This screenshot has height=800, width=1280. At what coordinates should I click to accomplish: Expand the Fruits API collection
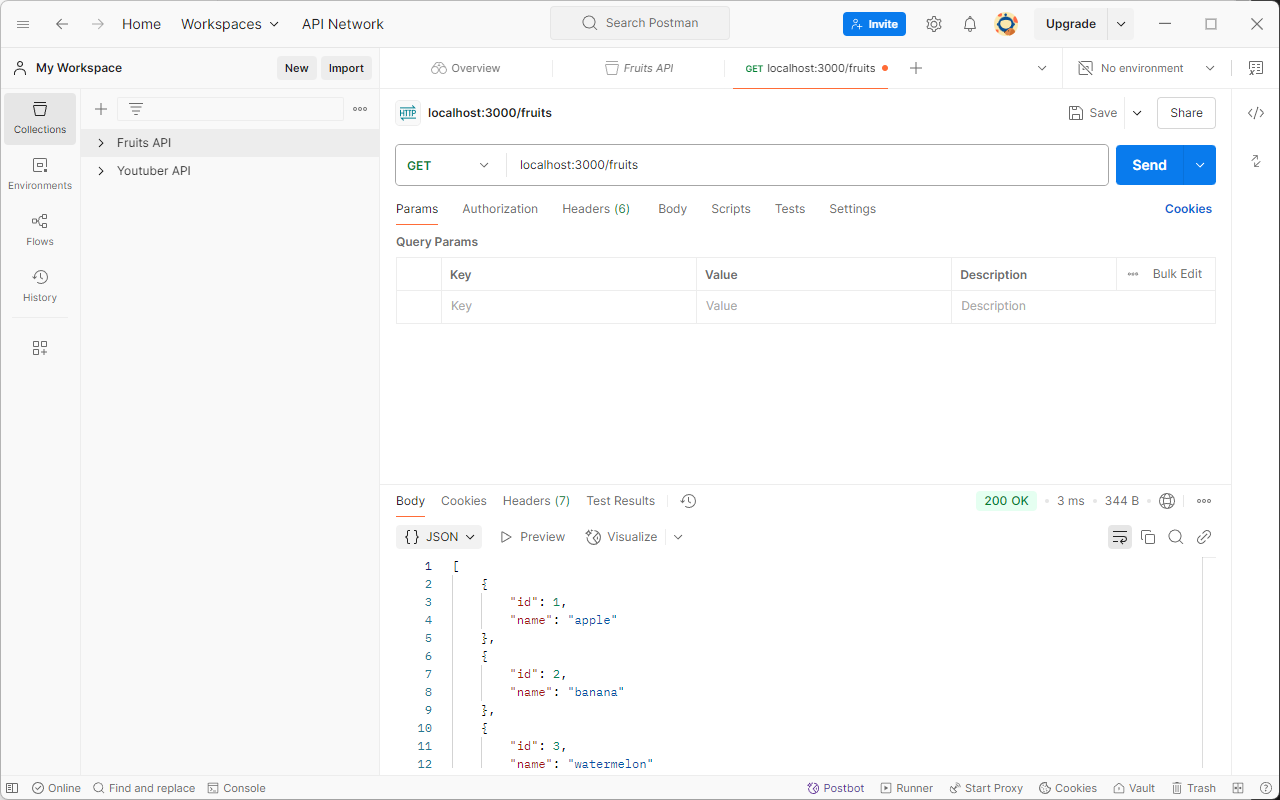101,143
